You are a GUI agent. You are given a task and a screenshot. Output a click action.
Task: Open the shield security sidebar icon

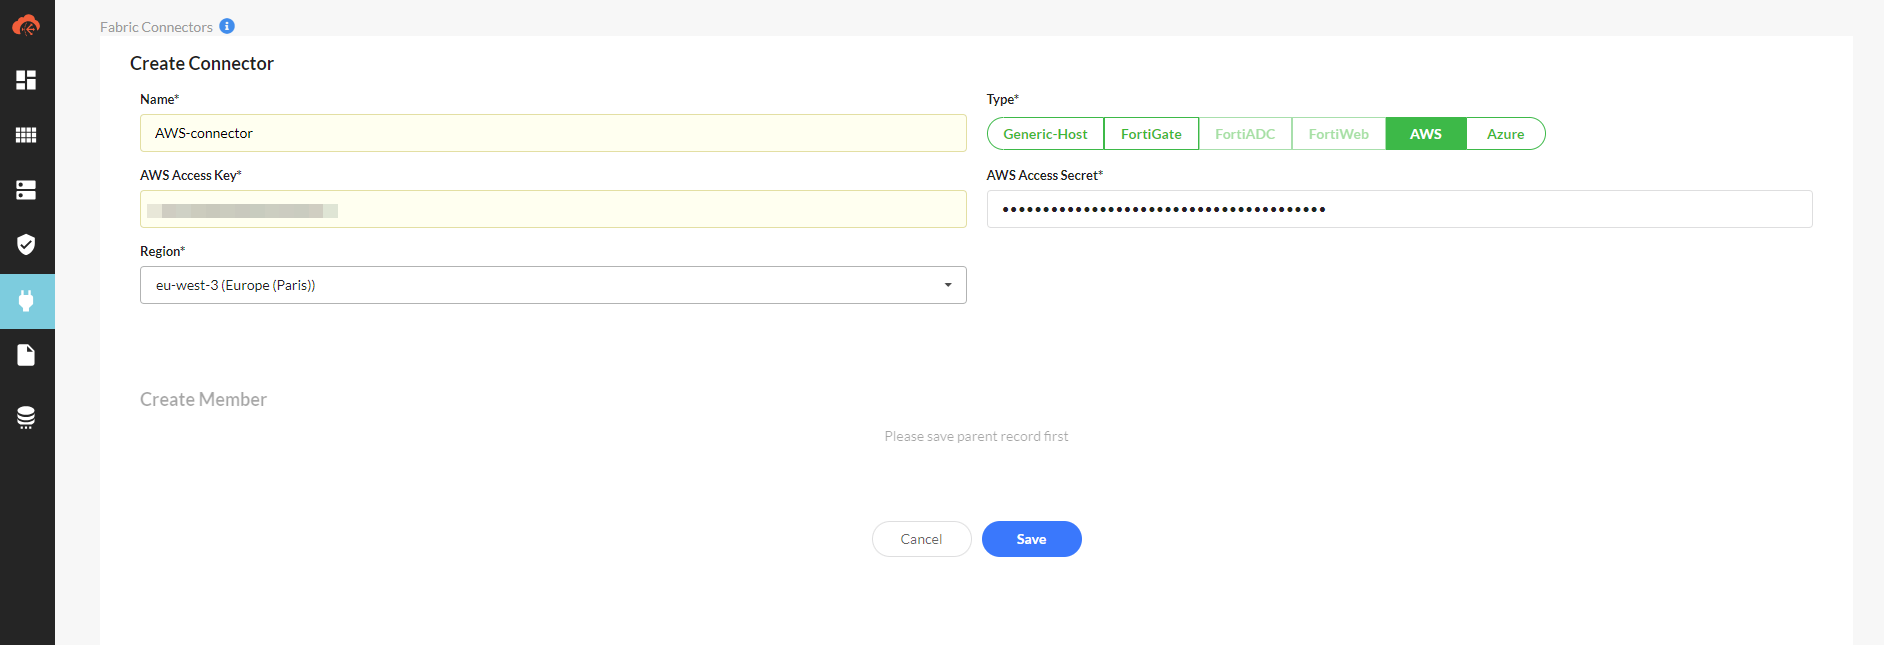(x=26, y=245)
